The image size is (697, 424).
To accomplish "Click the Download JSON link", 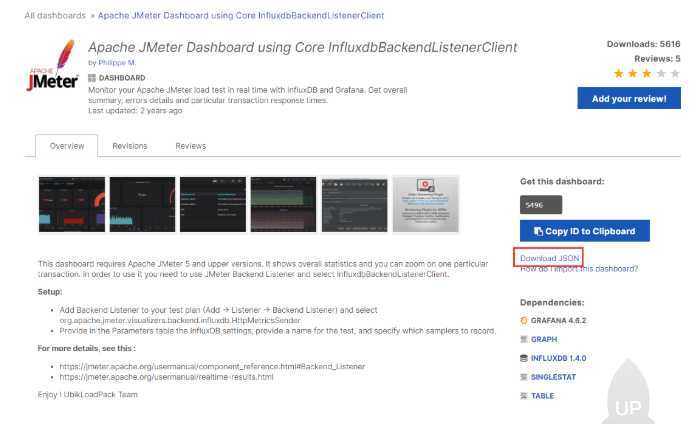I will (549, 258).
